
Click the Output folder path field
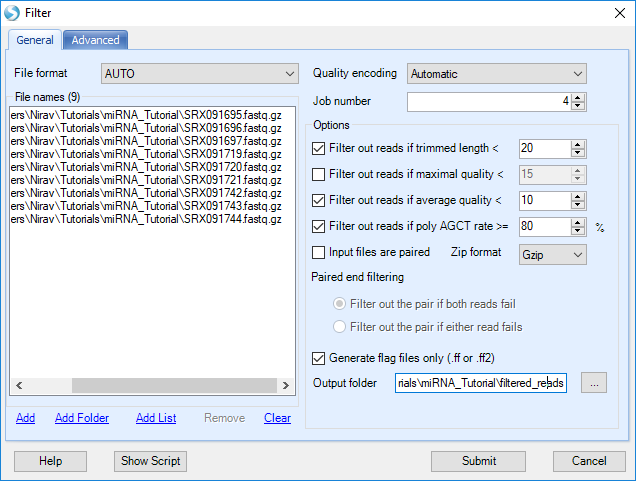pos(481,383)
